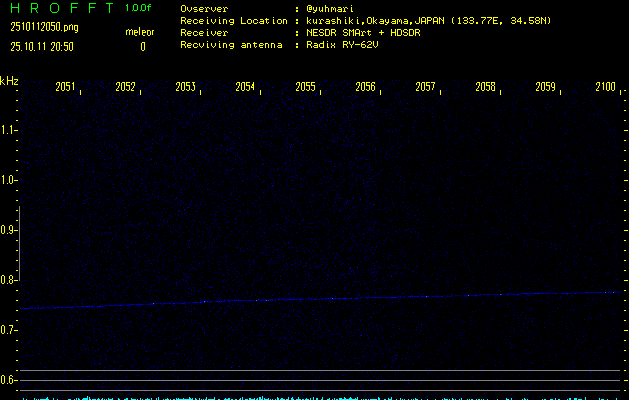Screen dimensions: 629x400
Task: Select the 2053 time marker
Action: pos(185,88)
